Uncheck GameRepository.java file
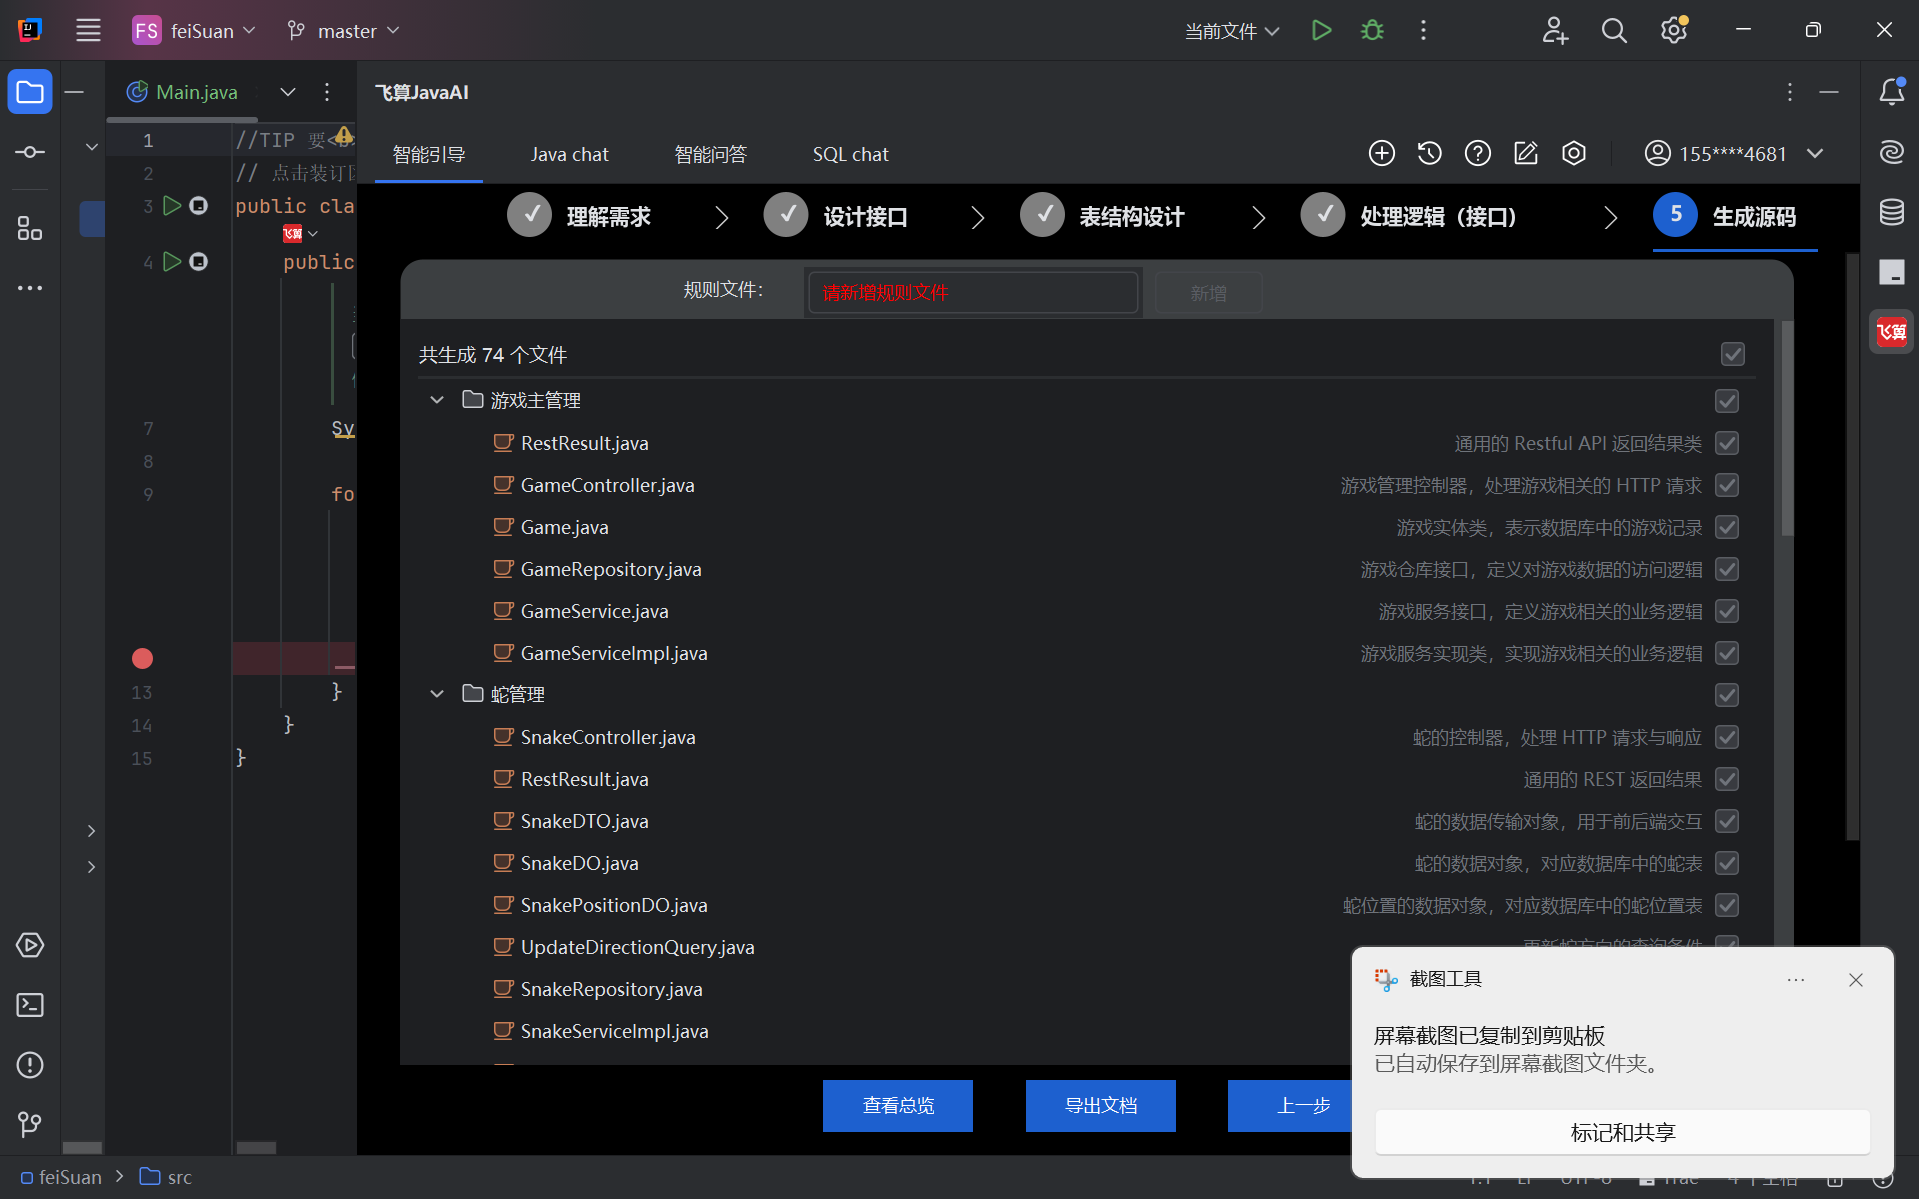 click(x=1727, y=569)
